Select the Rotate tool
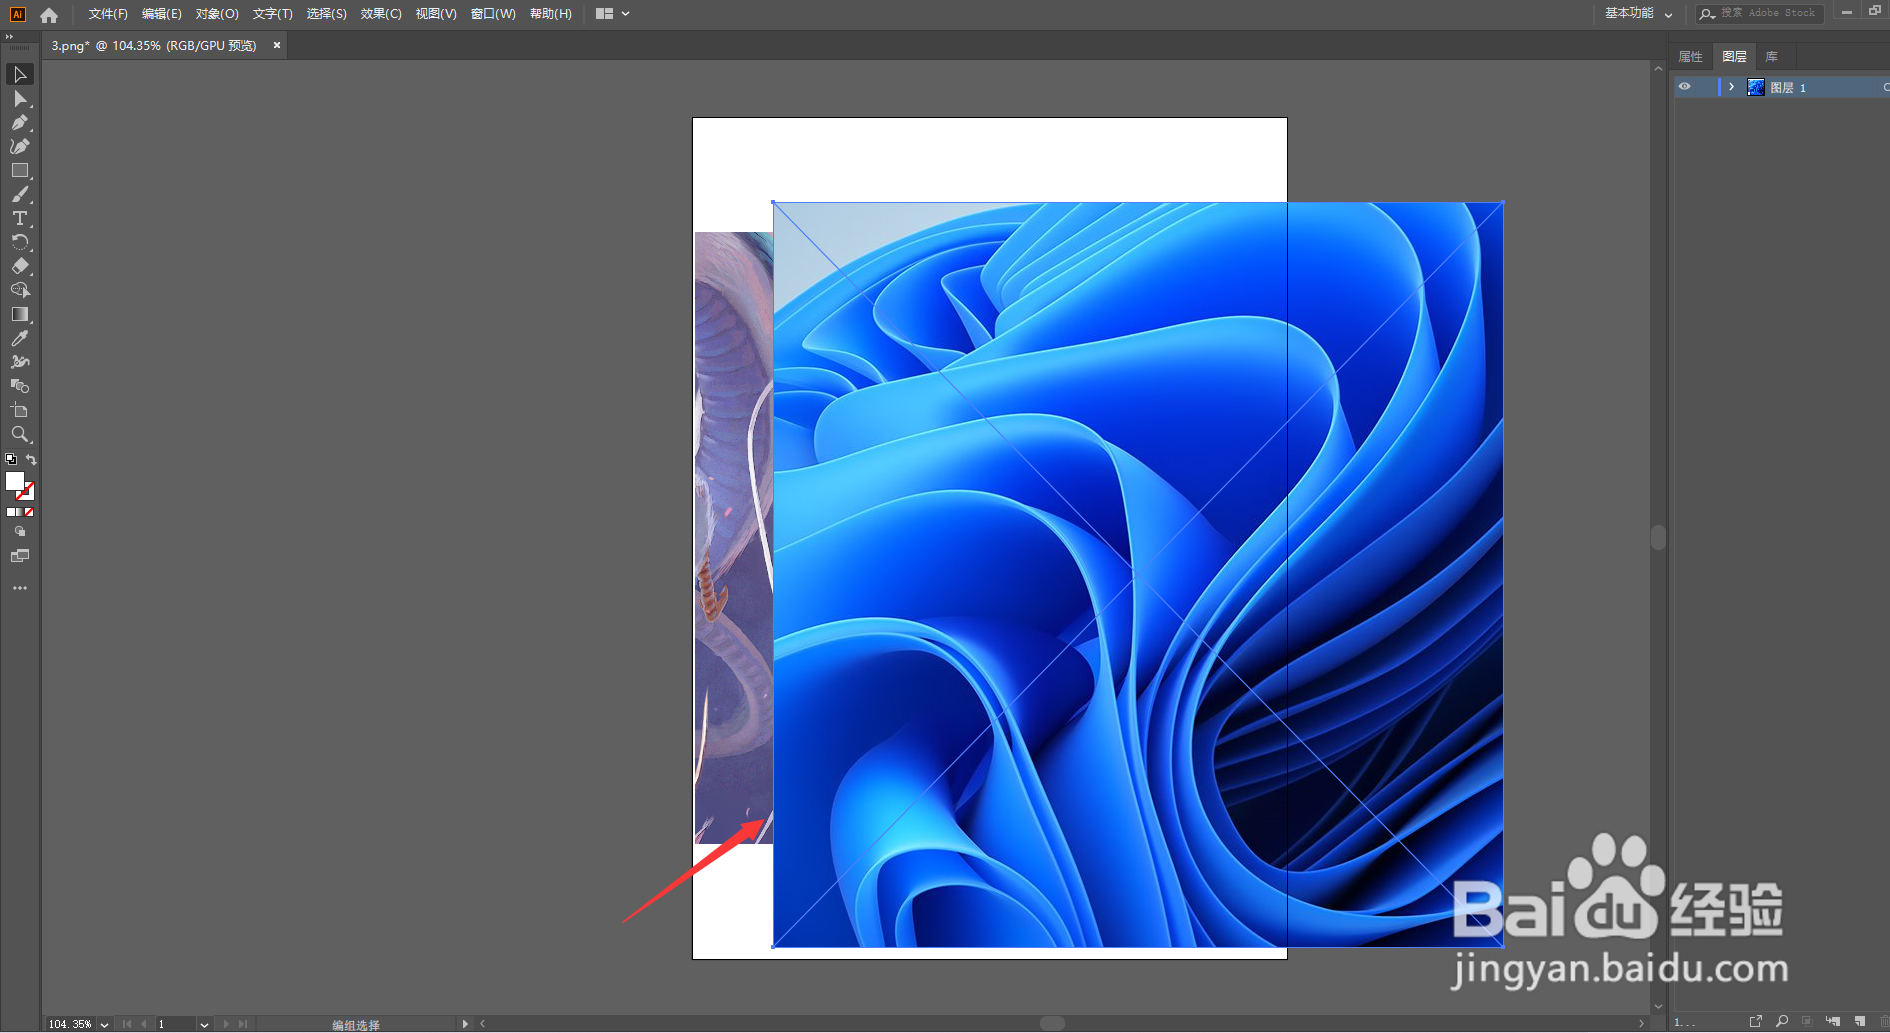The image size is (1890, 1033). 19,243
